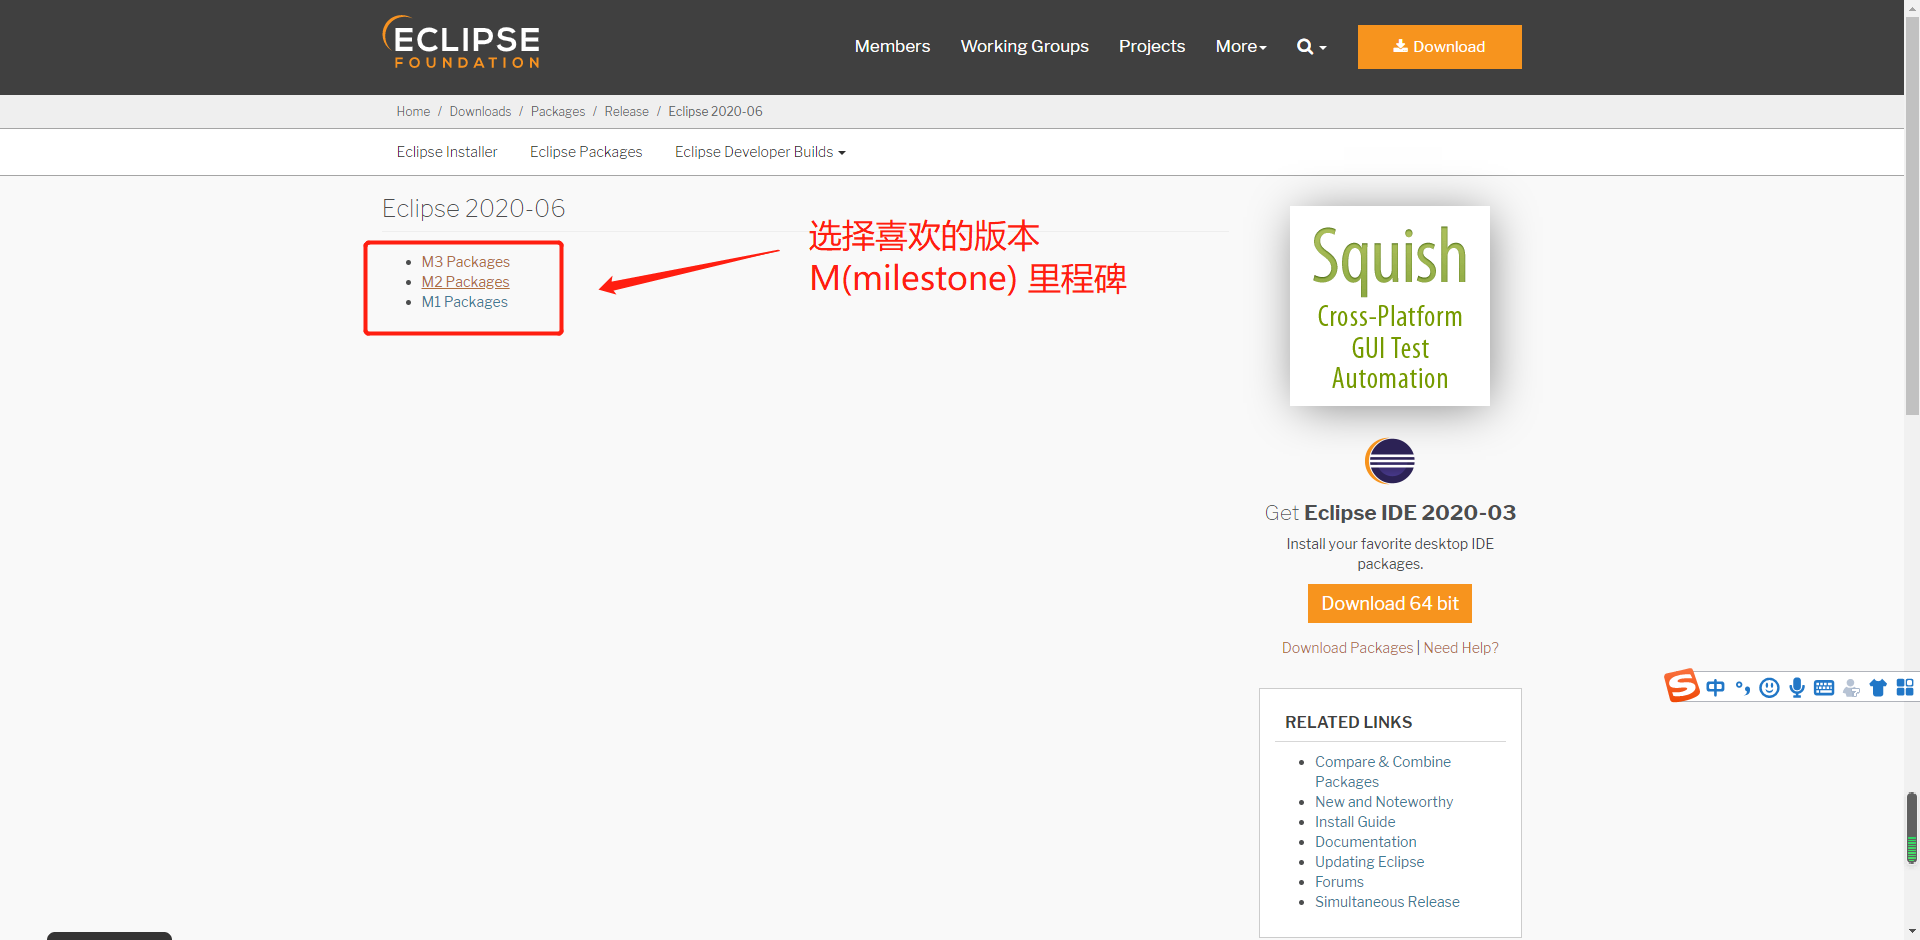Open the Sogou emoji panel

tap(1769, 687)
